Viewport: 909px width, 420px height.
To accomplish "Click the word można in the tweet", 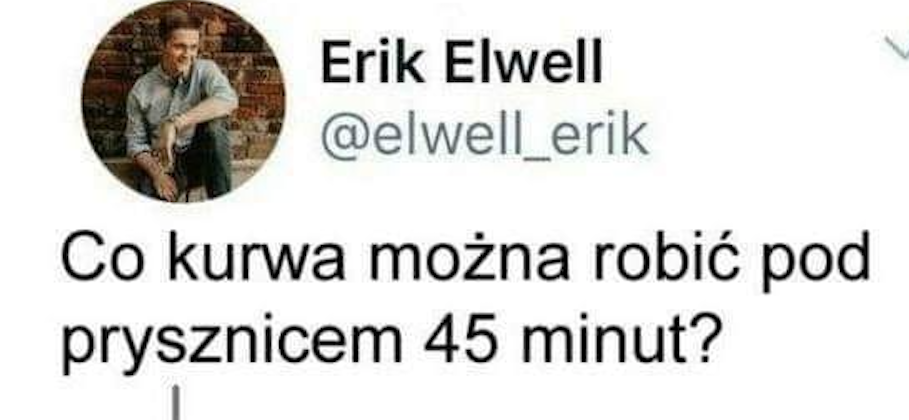I will pos(470,258).
